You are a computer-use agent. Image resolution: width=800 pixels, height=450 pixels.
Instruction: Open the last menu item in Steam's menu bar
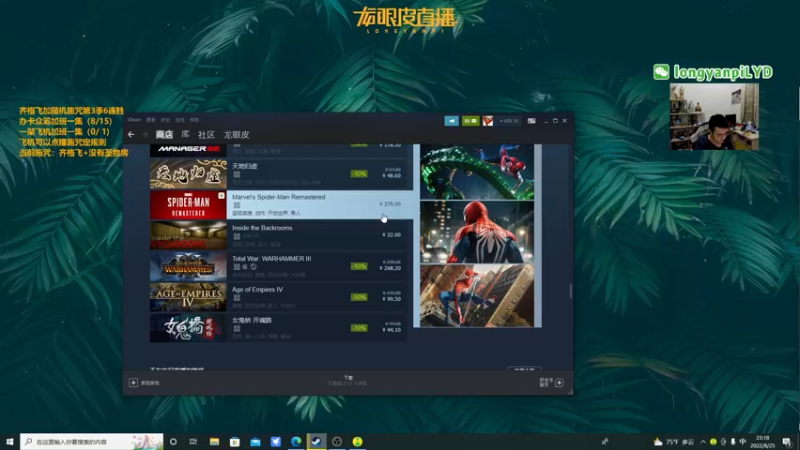click(194, 120)
